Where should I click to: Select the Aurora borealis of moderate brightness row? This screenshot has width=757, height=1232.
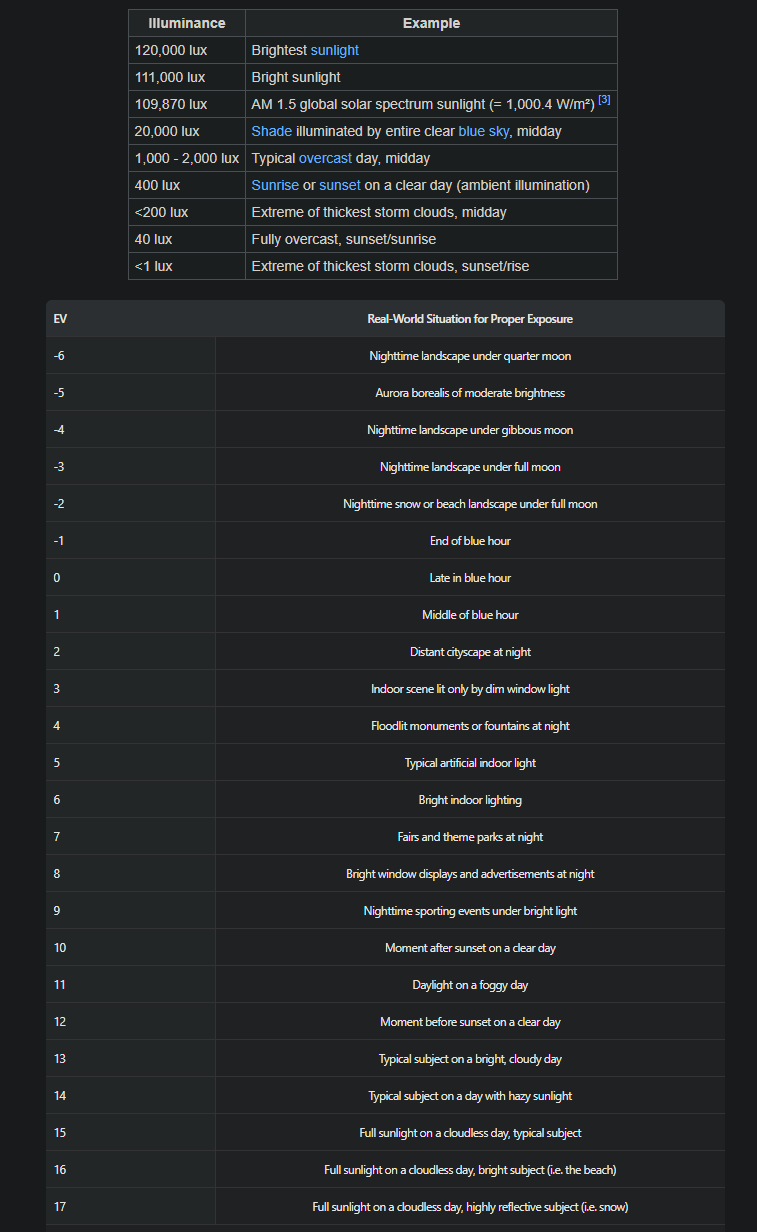[470, 393]
